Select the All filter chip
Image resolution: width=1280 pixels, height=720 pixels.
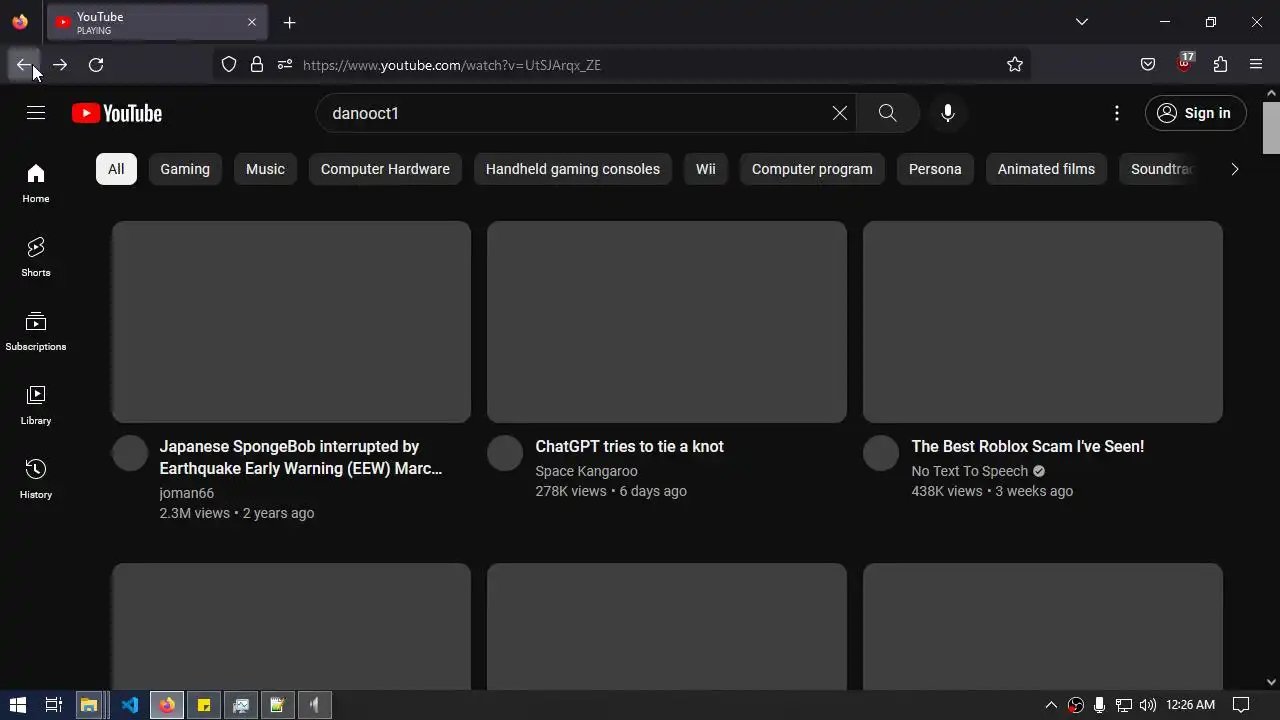tap(116, 169)
